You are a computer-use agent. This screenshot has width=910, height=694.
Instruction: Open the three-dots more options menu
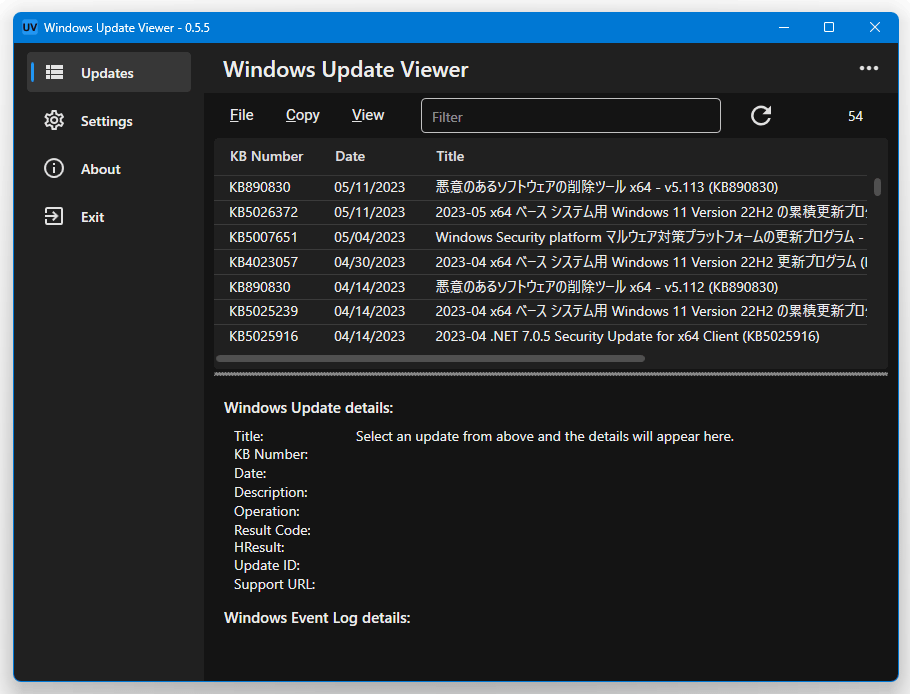pos(869,68)
